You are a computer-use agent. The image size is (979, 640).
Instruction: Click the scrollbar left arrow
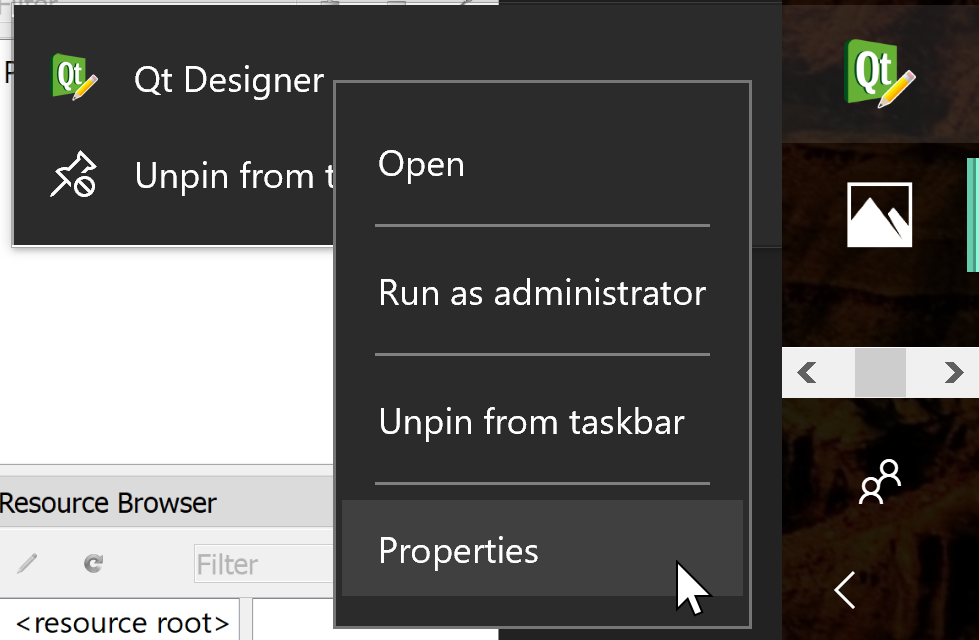coord(807,372)
